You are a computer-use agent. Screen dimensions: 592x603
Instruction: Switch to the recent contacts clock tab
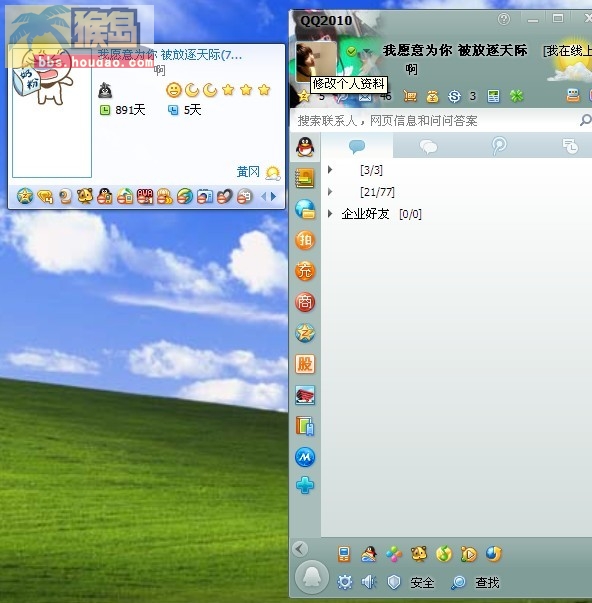click(570, 146)
